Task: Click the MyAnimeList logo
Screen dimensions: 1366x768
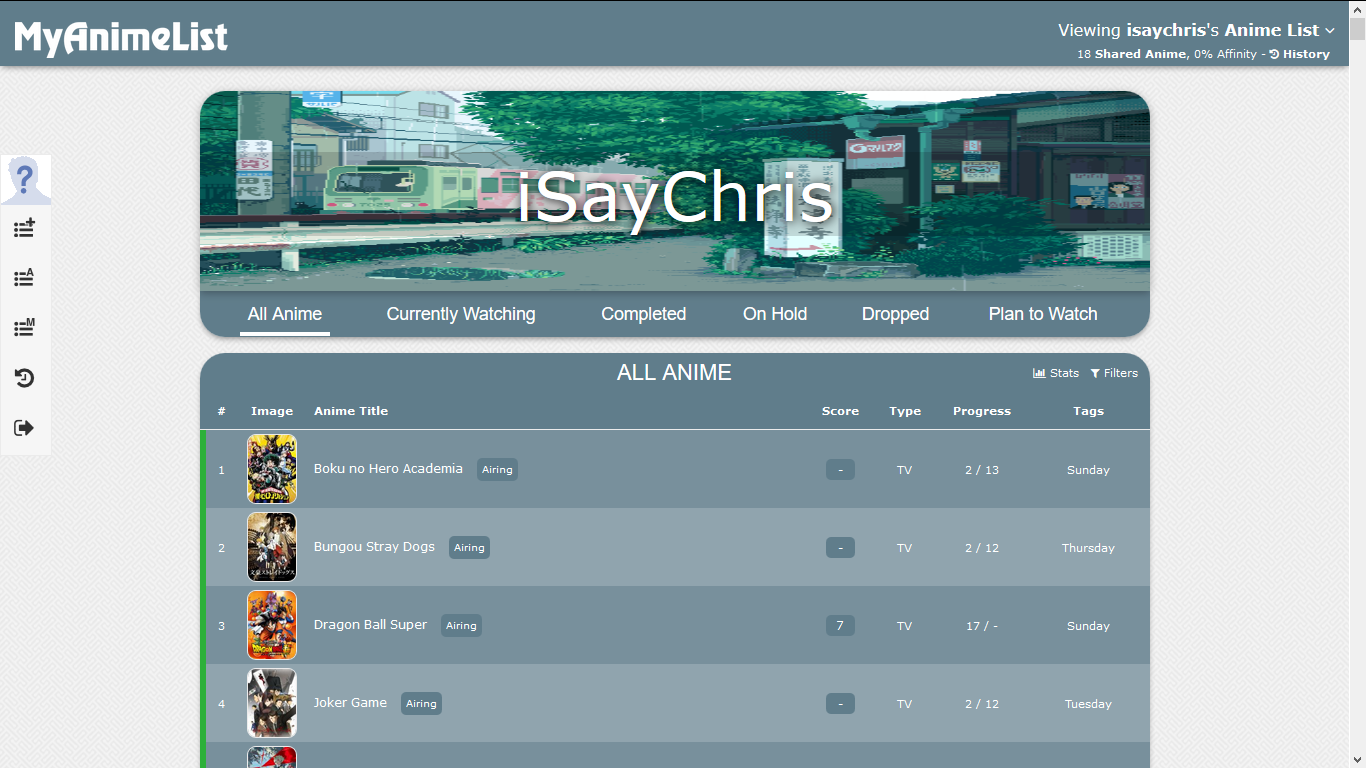Action: point(121,37)
